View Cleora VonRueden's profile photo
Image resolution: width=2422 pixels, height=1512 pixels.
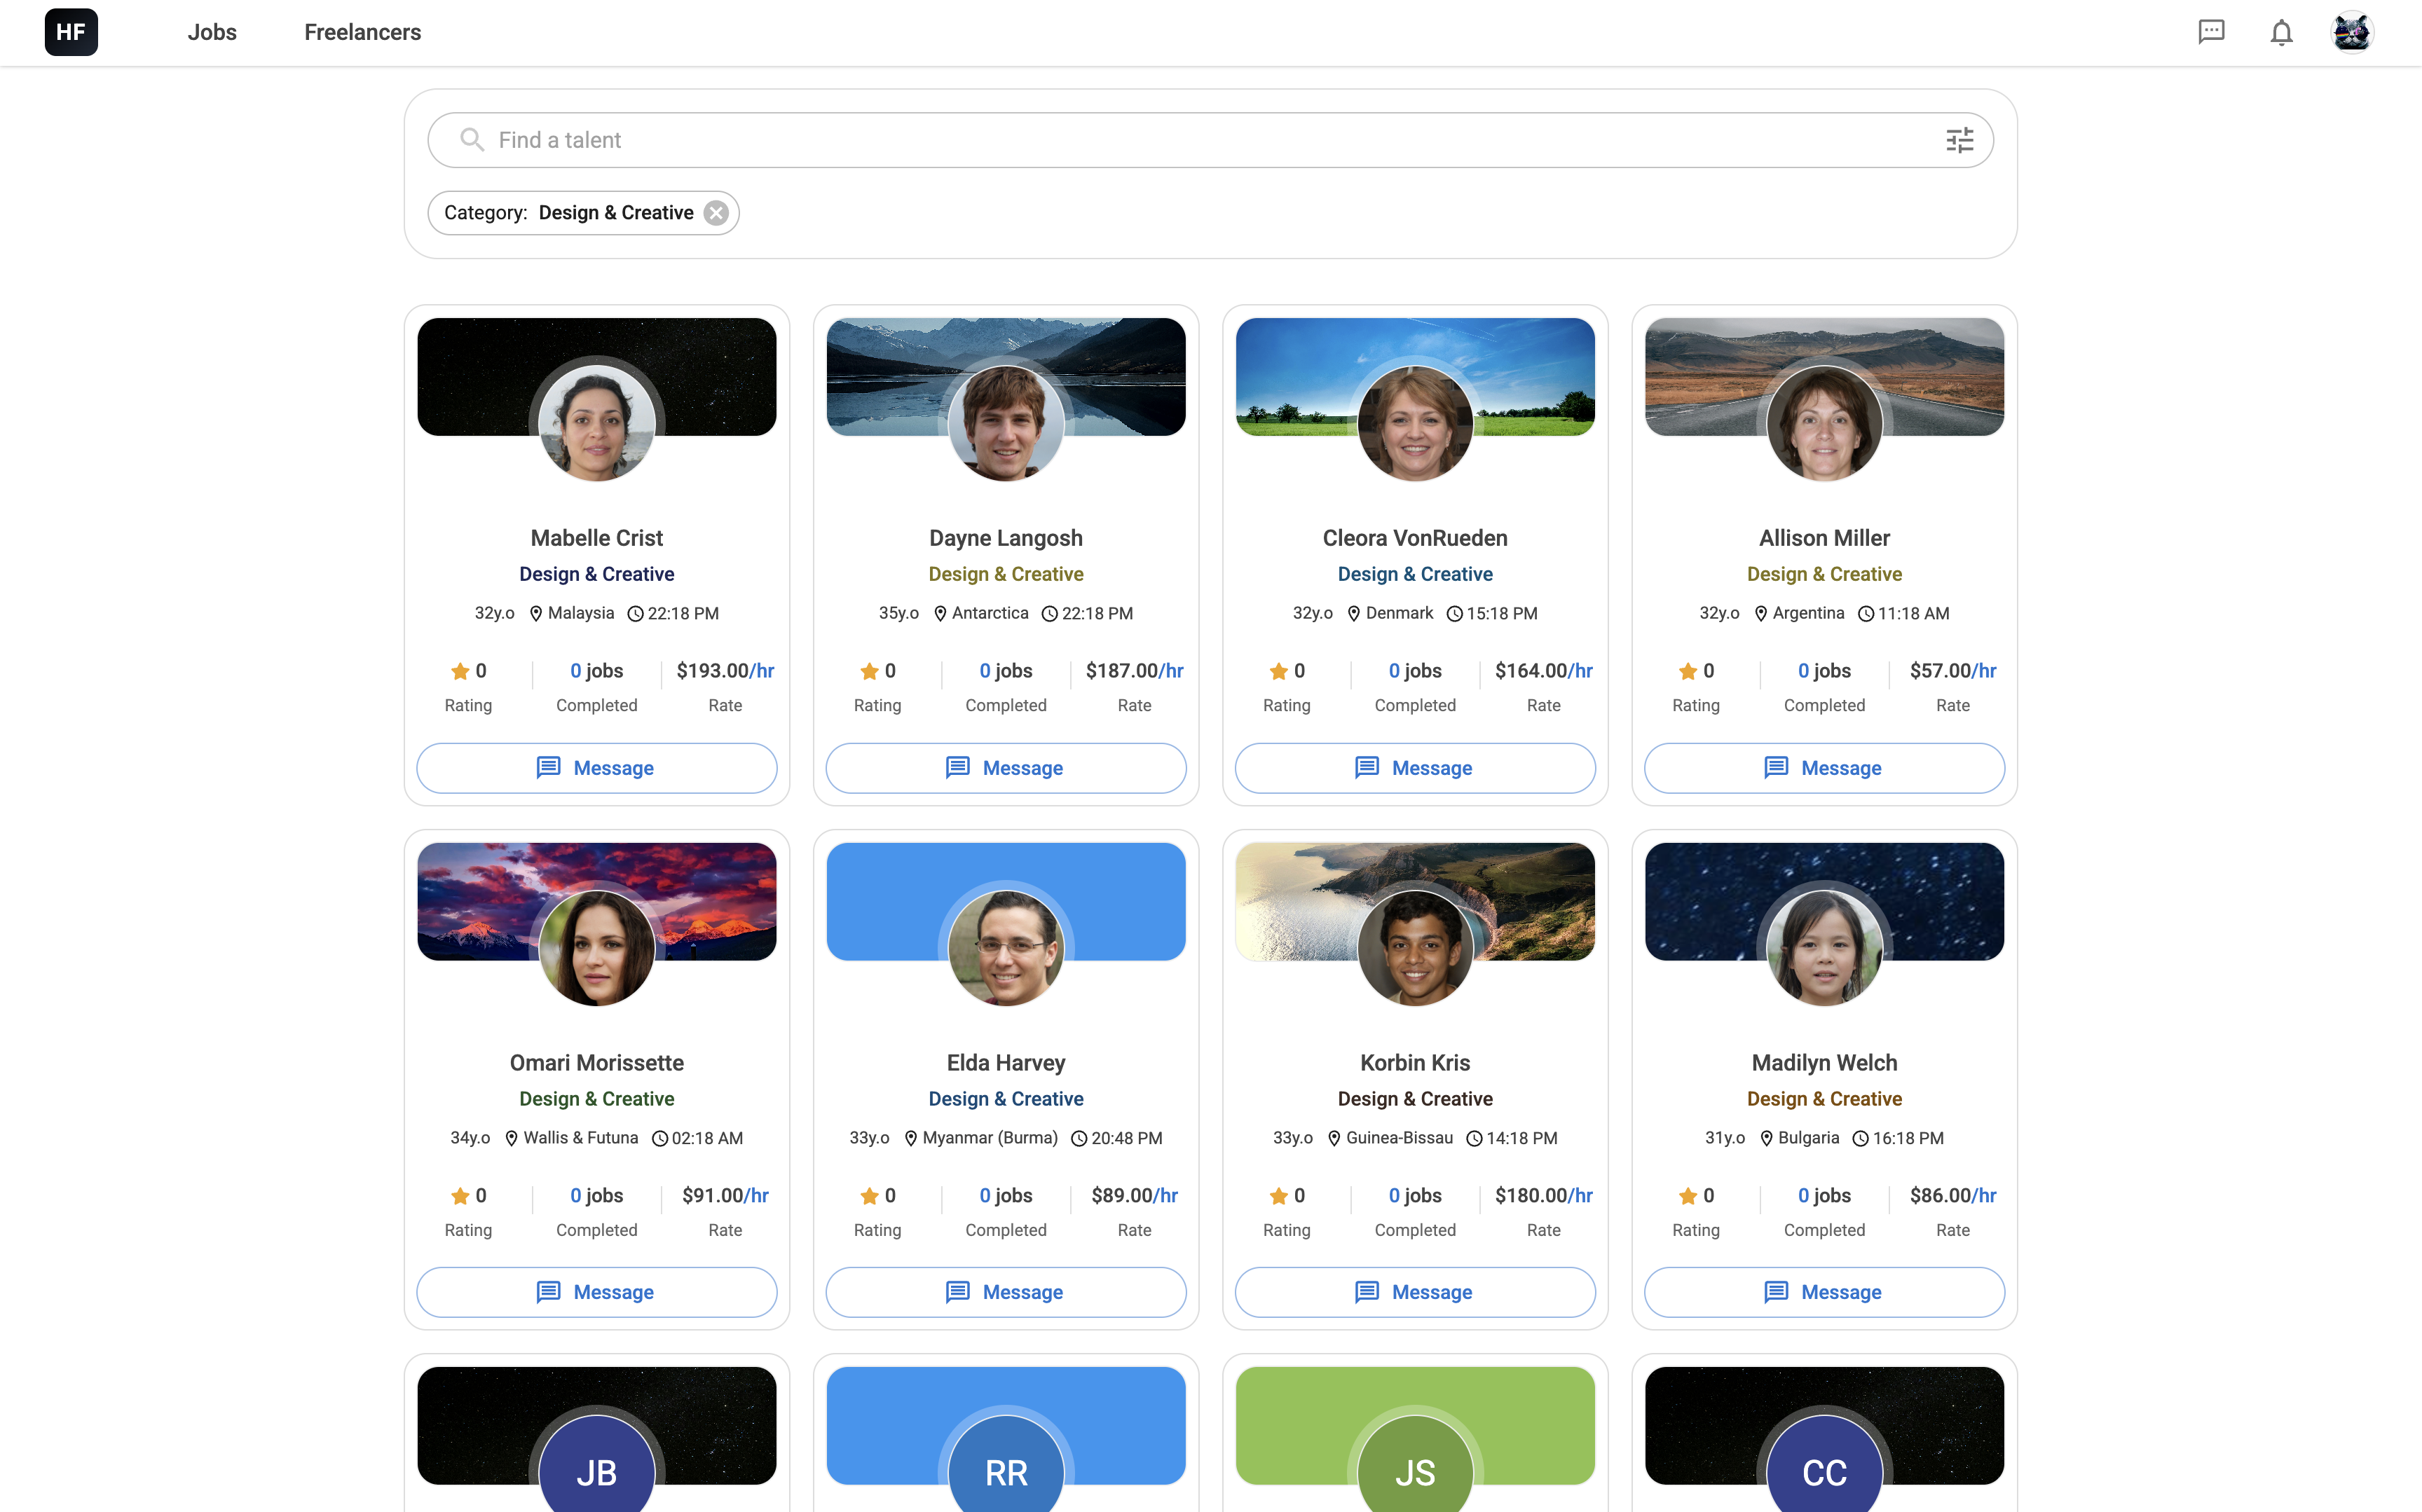click(1414, 422)
